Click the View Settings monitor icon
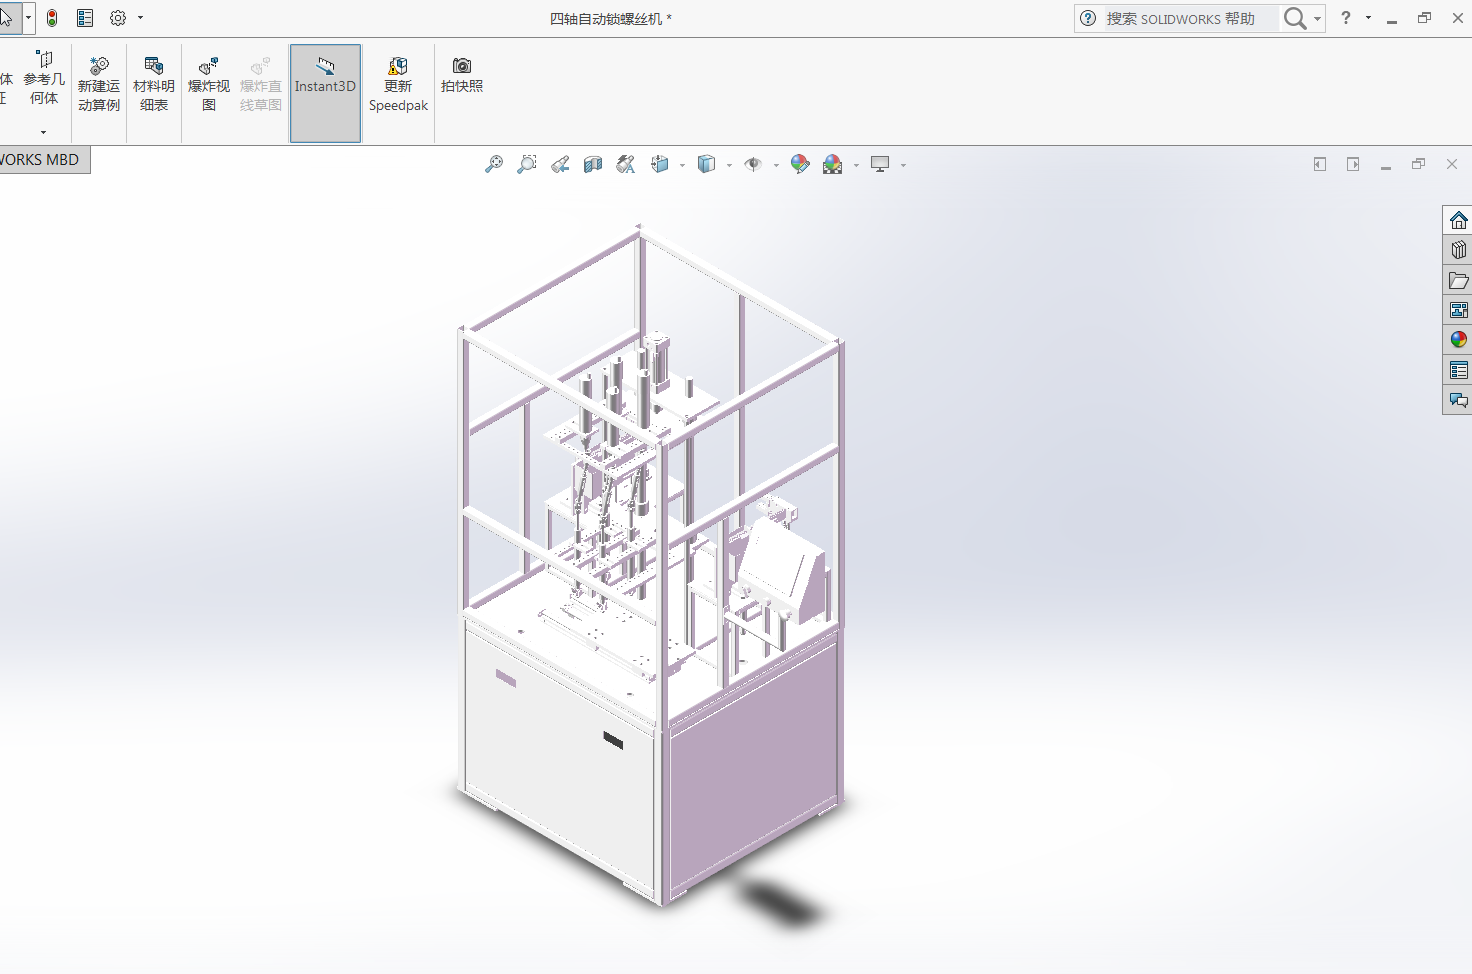 tap(880, 165)
